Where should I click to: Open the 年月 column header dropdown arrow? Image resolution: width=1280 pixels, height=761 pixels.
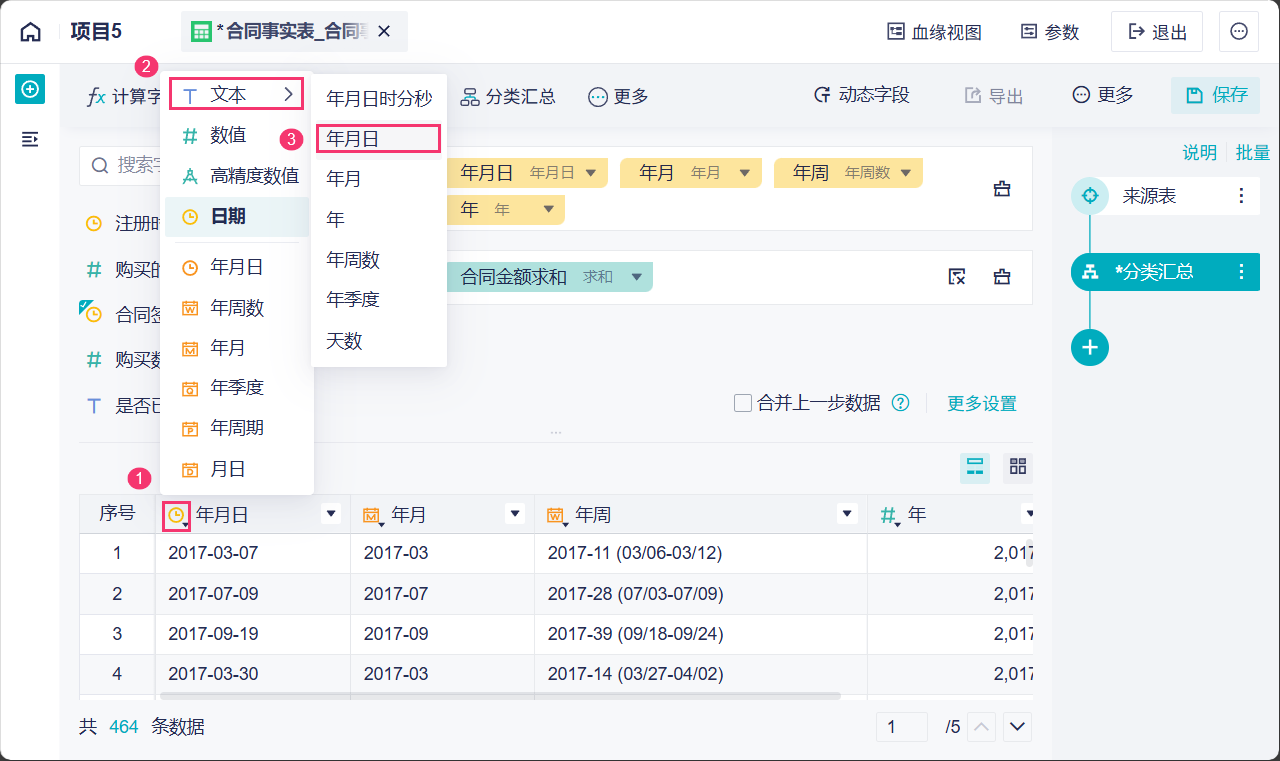coord(515,514)
